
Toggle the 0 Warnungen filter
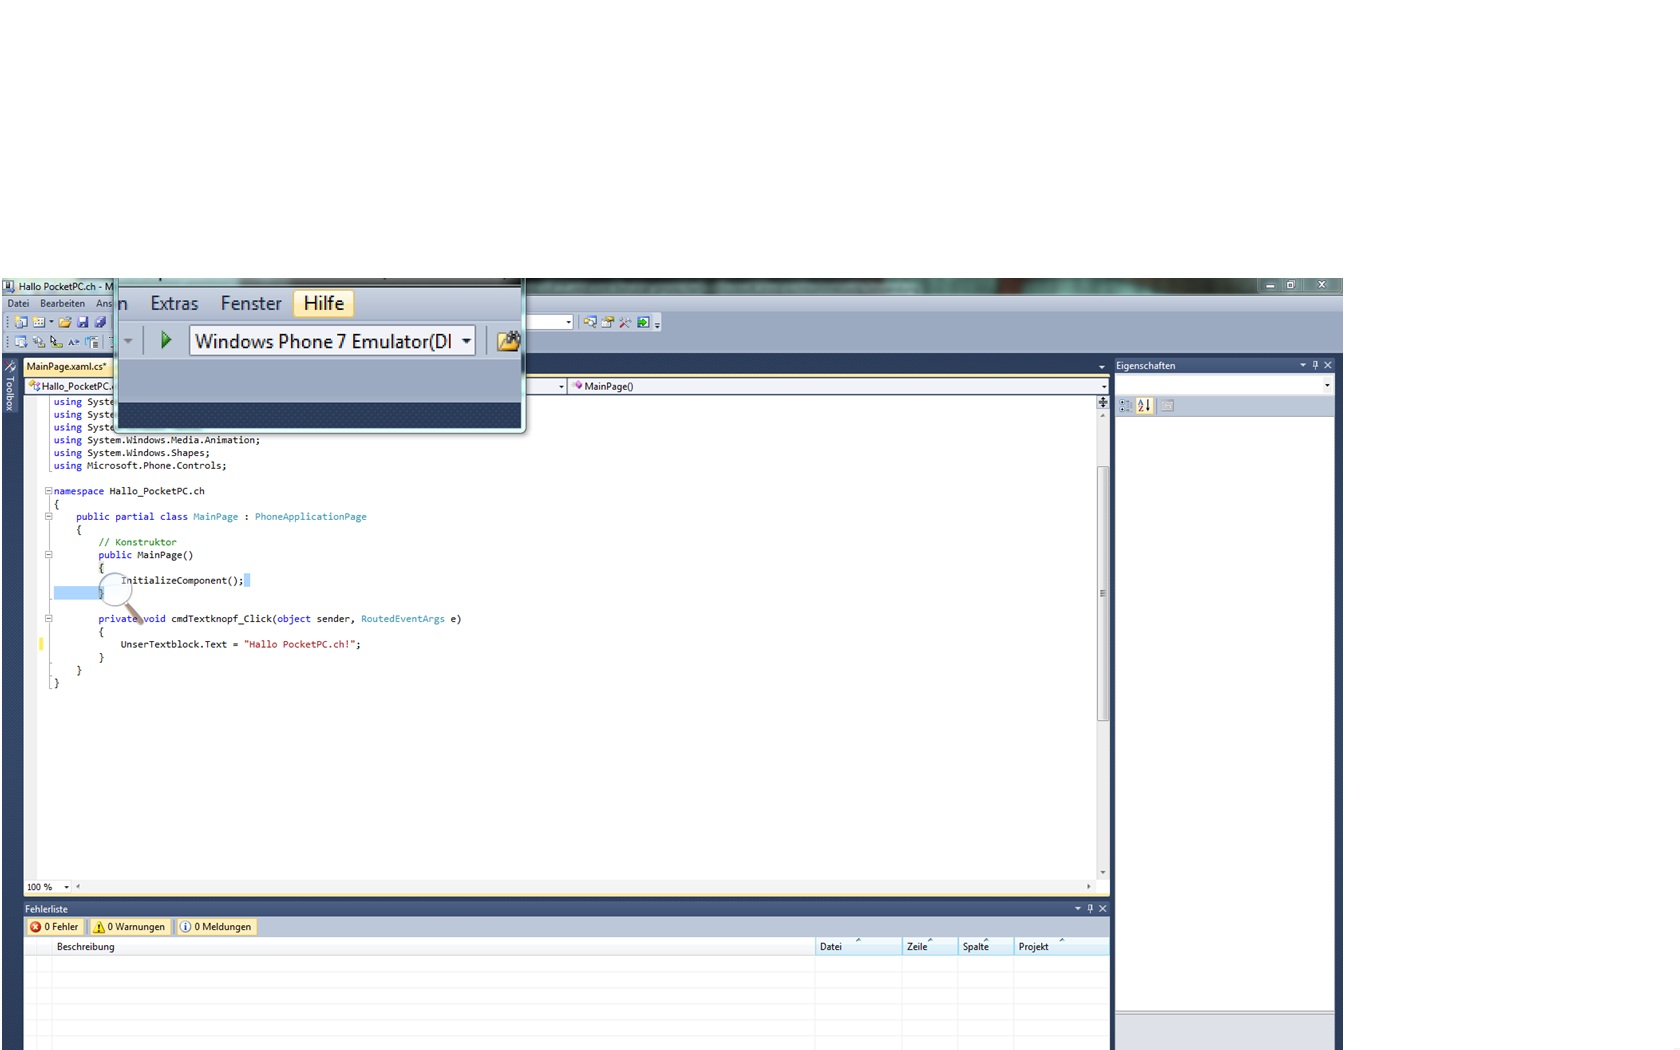(129, 927)
